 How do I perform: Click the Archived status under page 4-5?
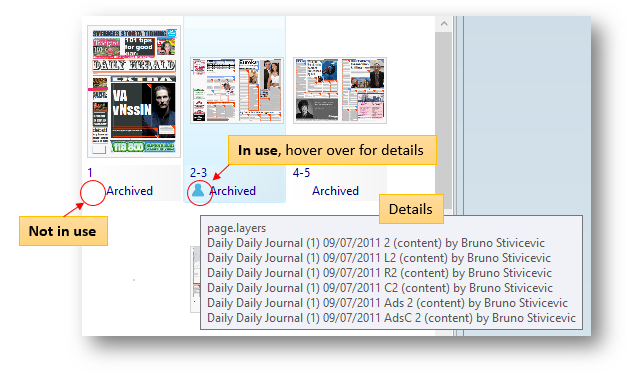335,191
